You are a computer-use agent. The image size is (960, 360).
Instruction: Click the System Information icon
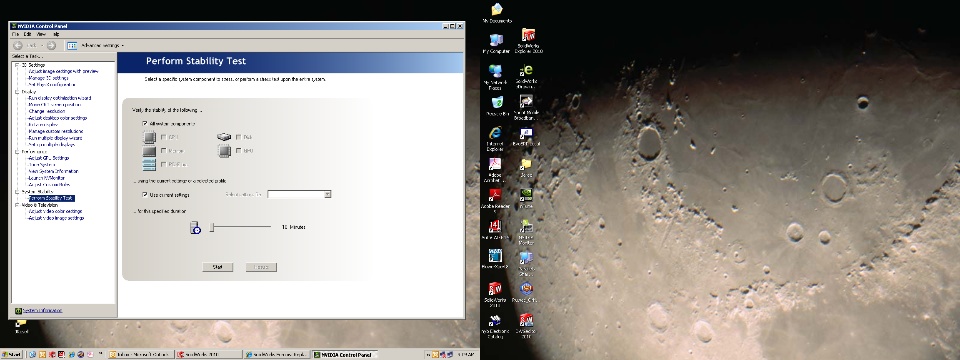(18, 311)
